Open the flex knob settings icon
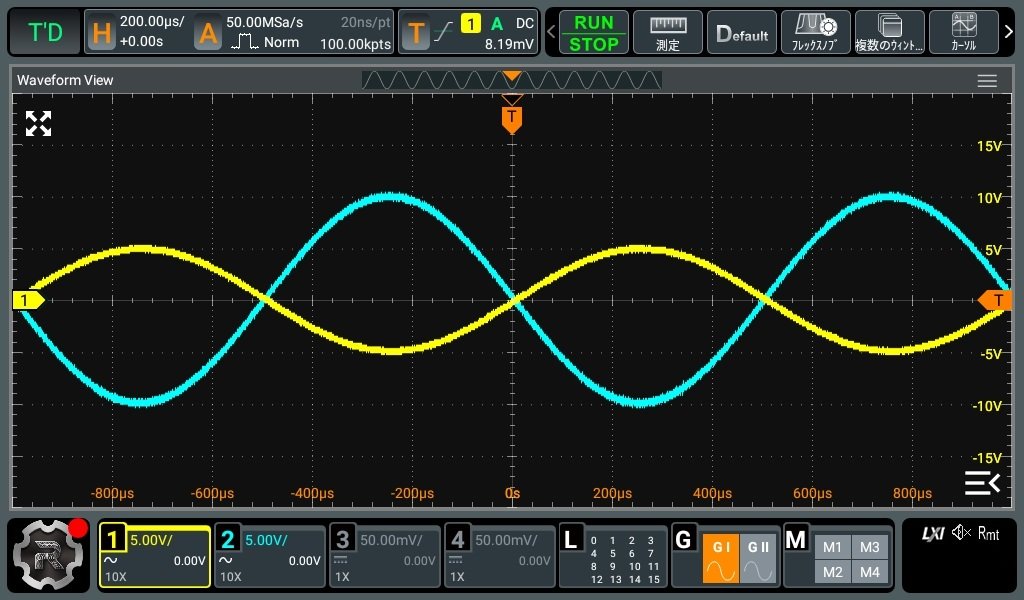Screen dimensions: 1024x600 (x=816, y=33)
